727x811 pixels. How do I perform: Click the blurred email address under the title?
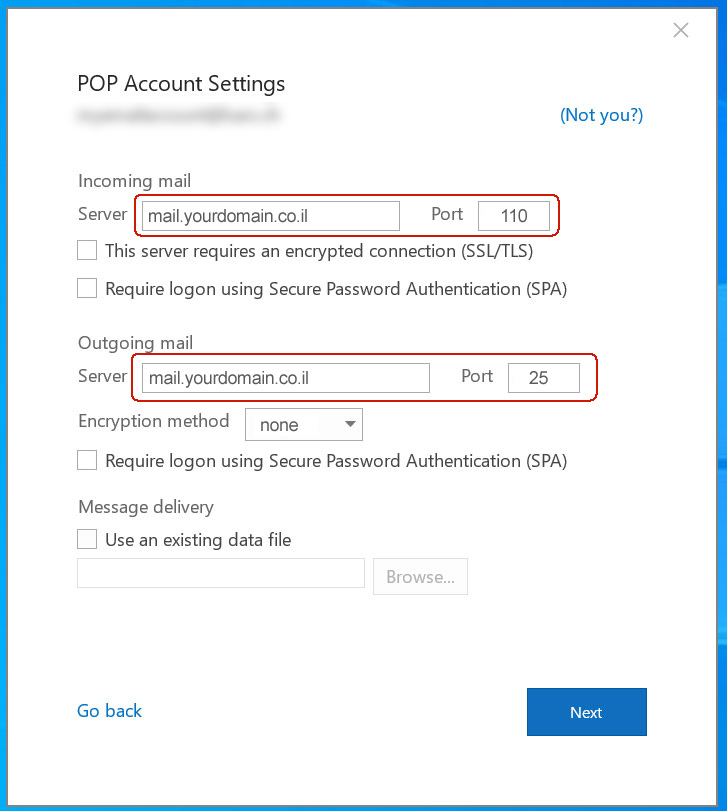(179, 115)
